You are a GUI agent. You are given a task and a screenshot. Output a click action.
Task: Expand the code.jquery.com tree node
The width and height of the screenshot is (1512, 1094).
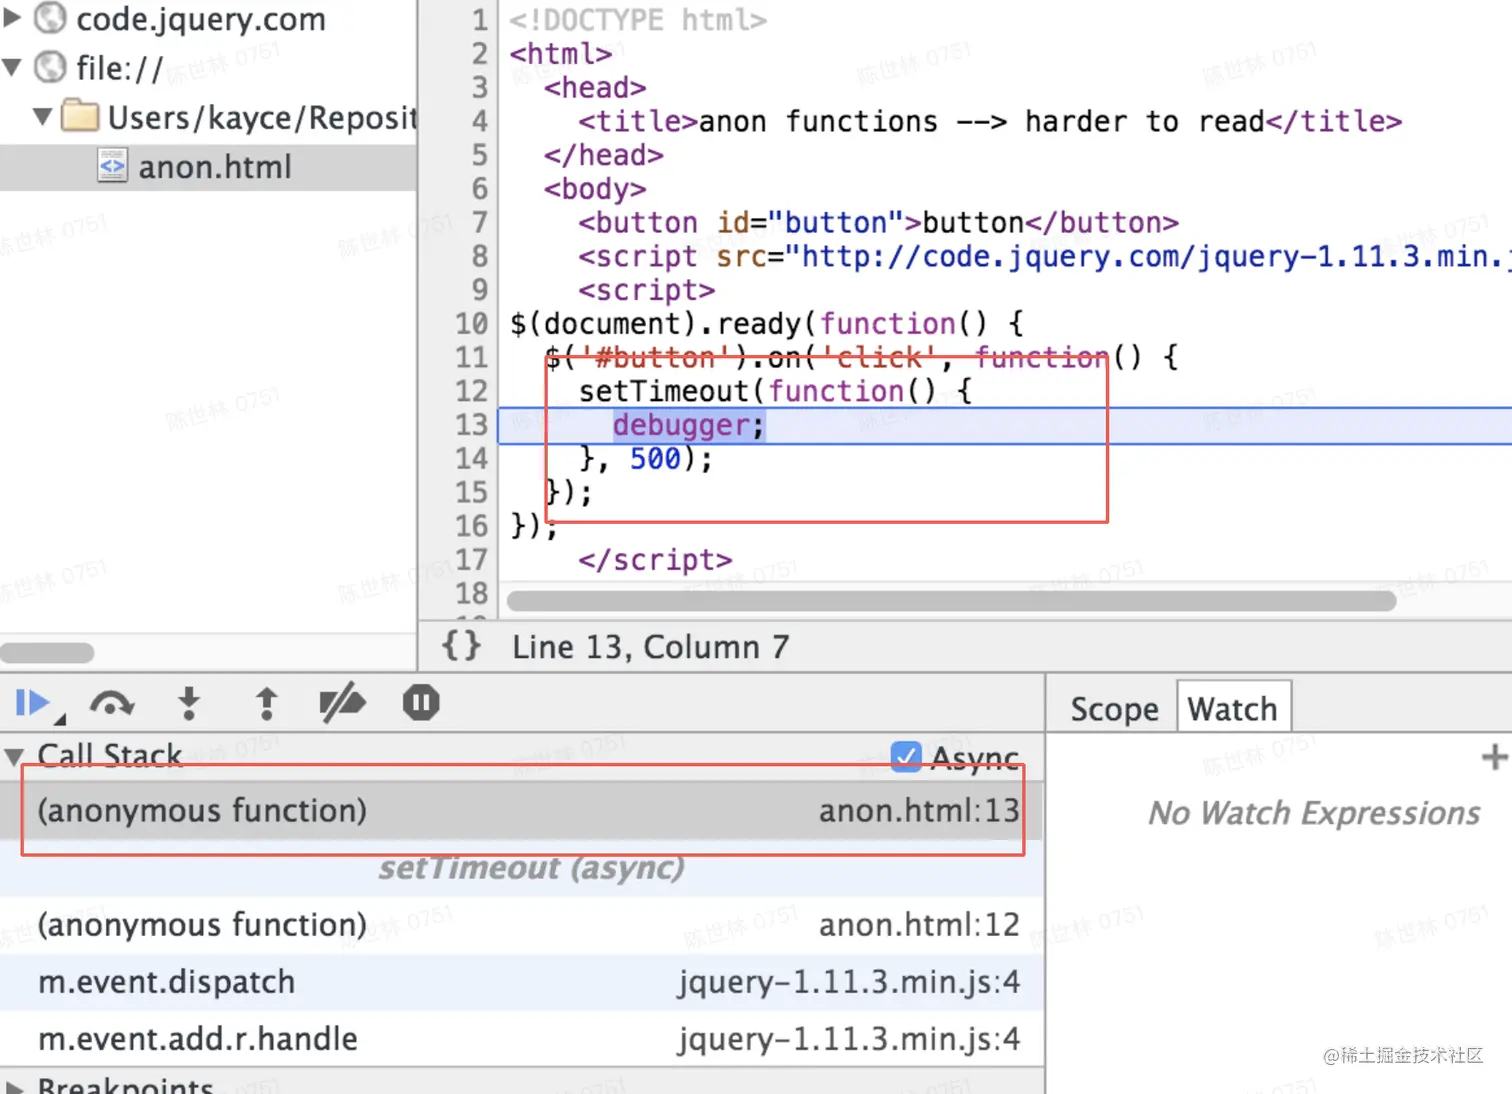[13, 17]
